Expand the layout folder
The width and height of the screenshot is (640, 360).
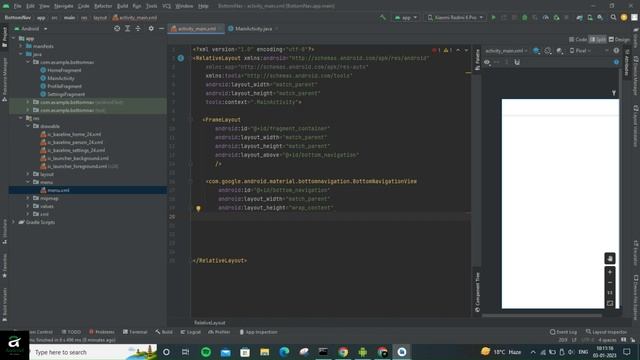coord(28,174)
